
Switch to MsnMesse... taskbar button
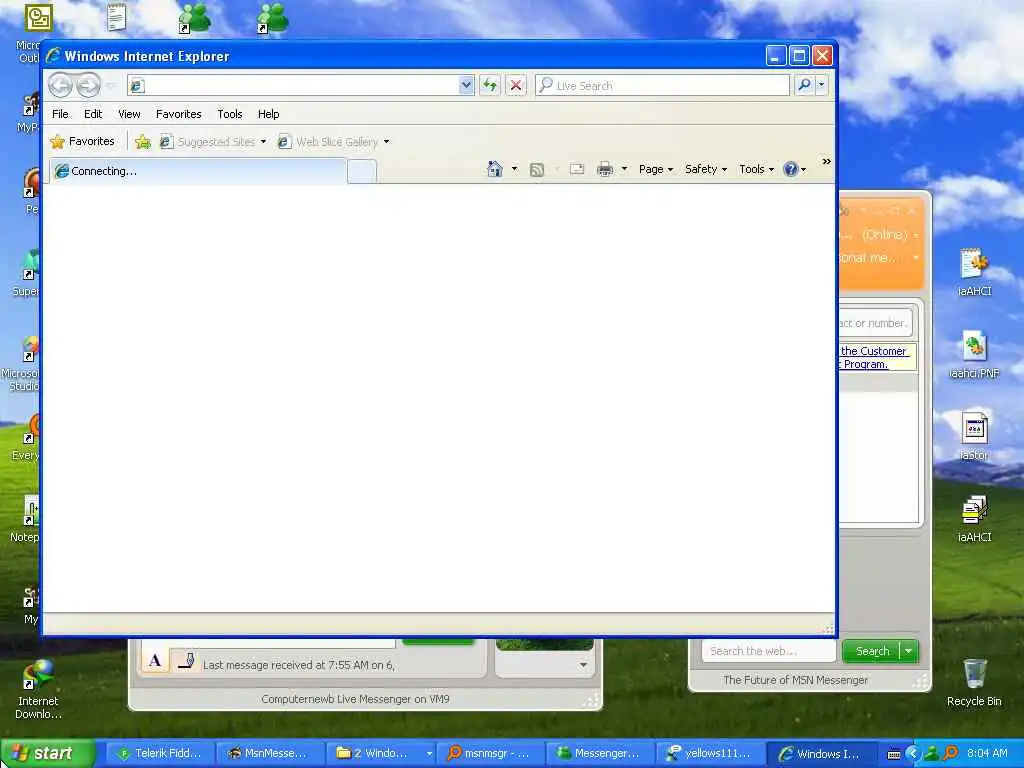(x=268, y=754)
